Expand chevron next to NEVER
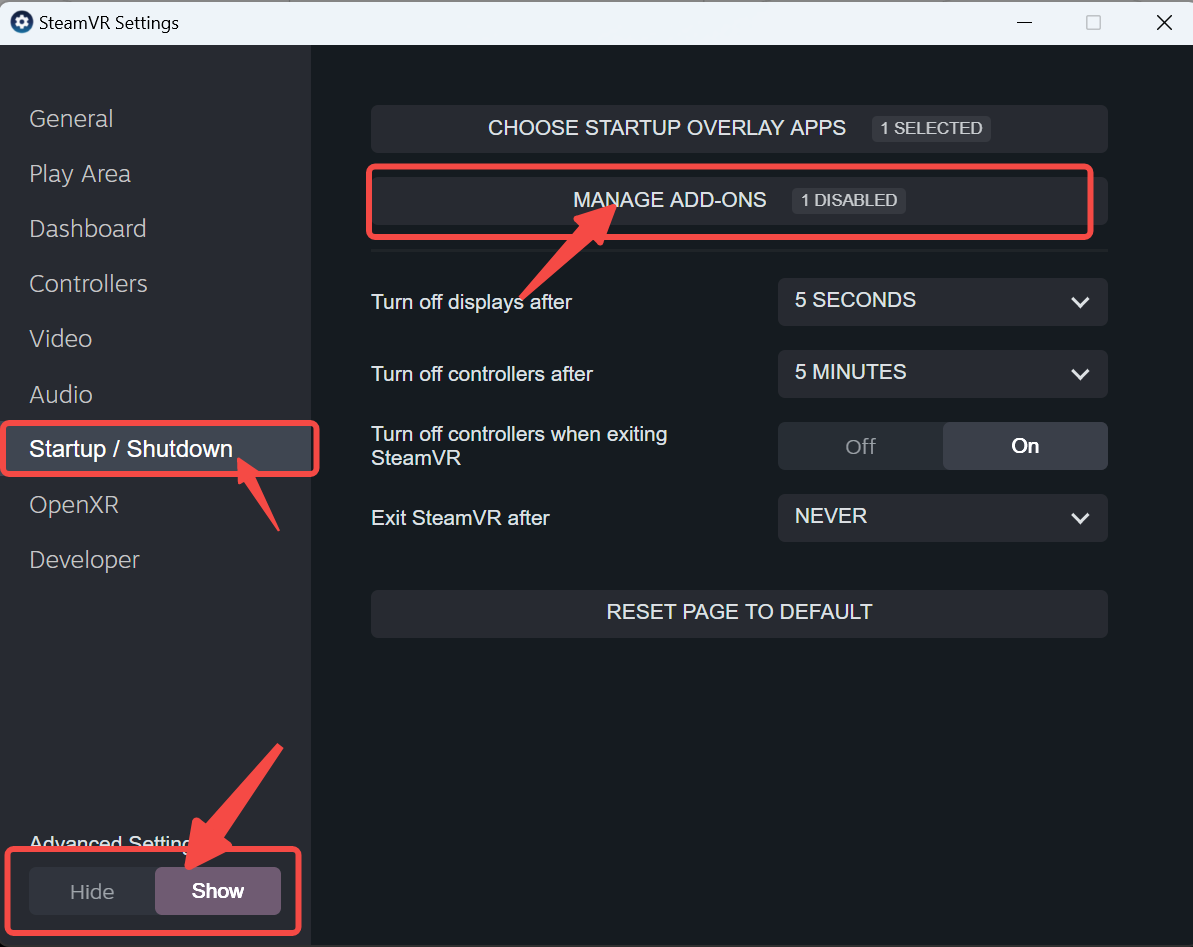The height and width of the screenshot is (947, 1193). coord(1080,518)
